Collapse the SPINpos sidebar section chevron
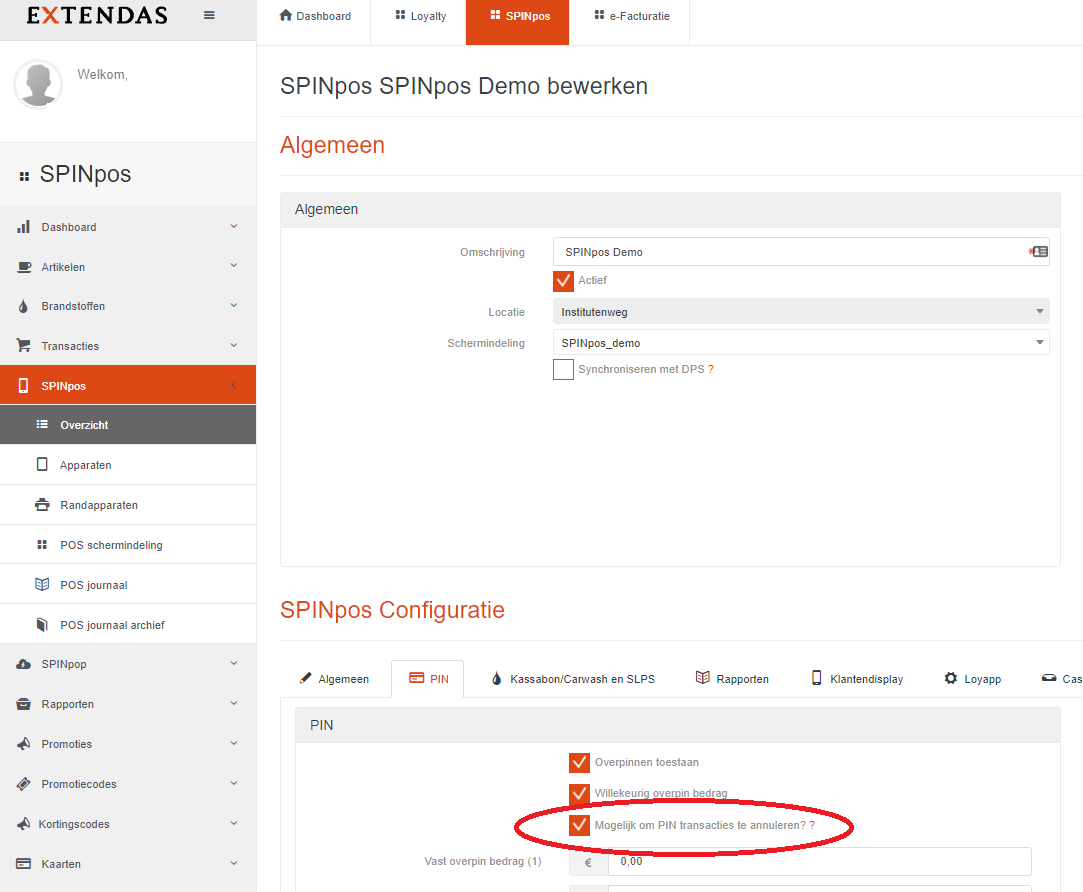This screenshot has height=892, width=1083. (233, 385)
